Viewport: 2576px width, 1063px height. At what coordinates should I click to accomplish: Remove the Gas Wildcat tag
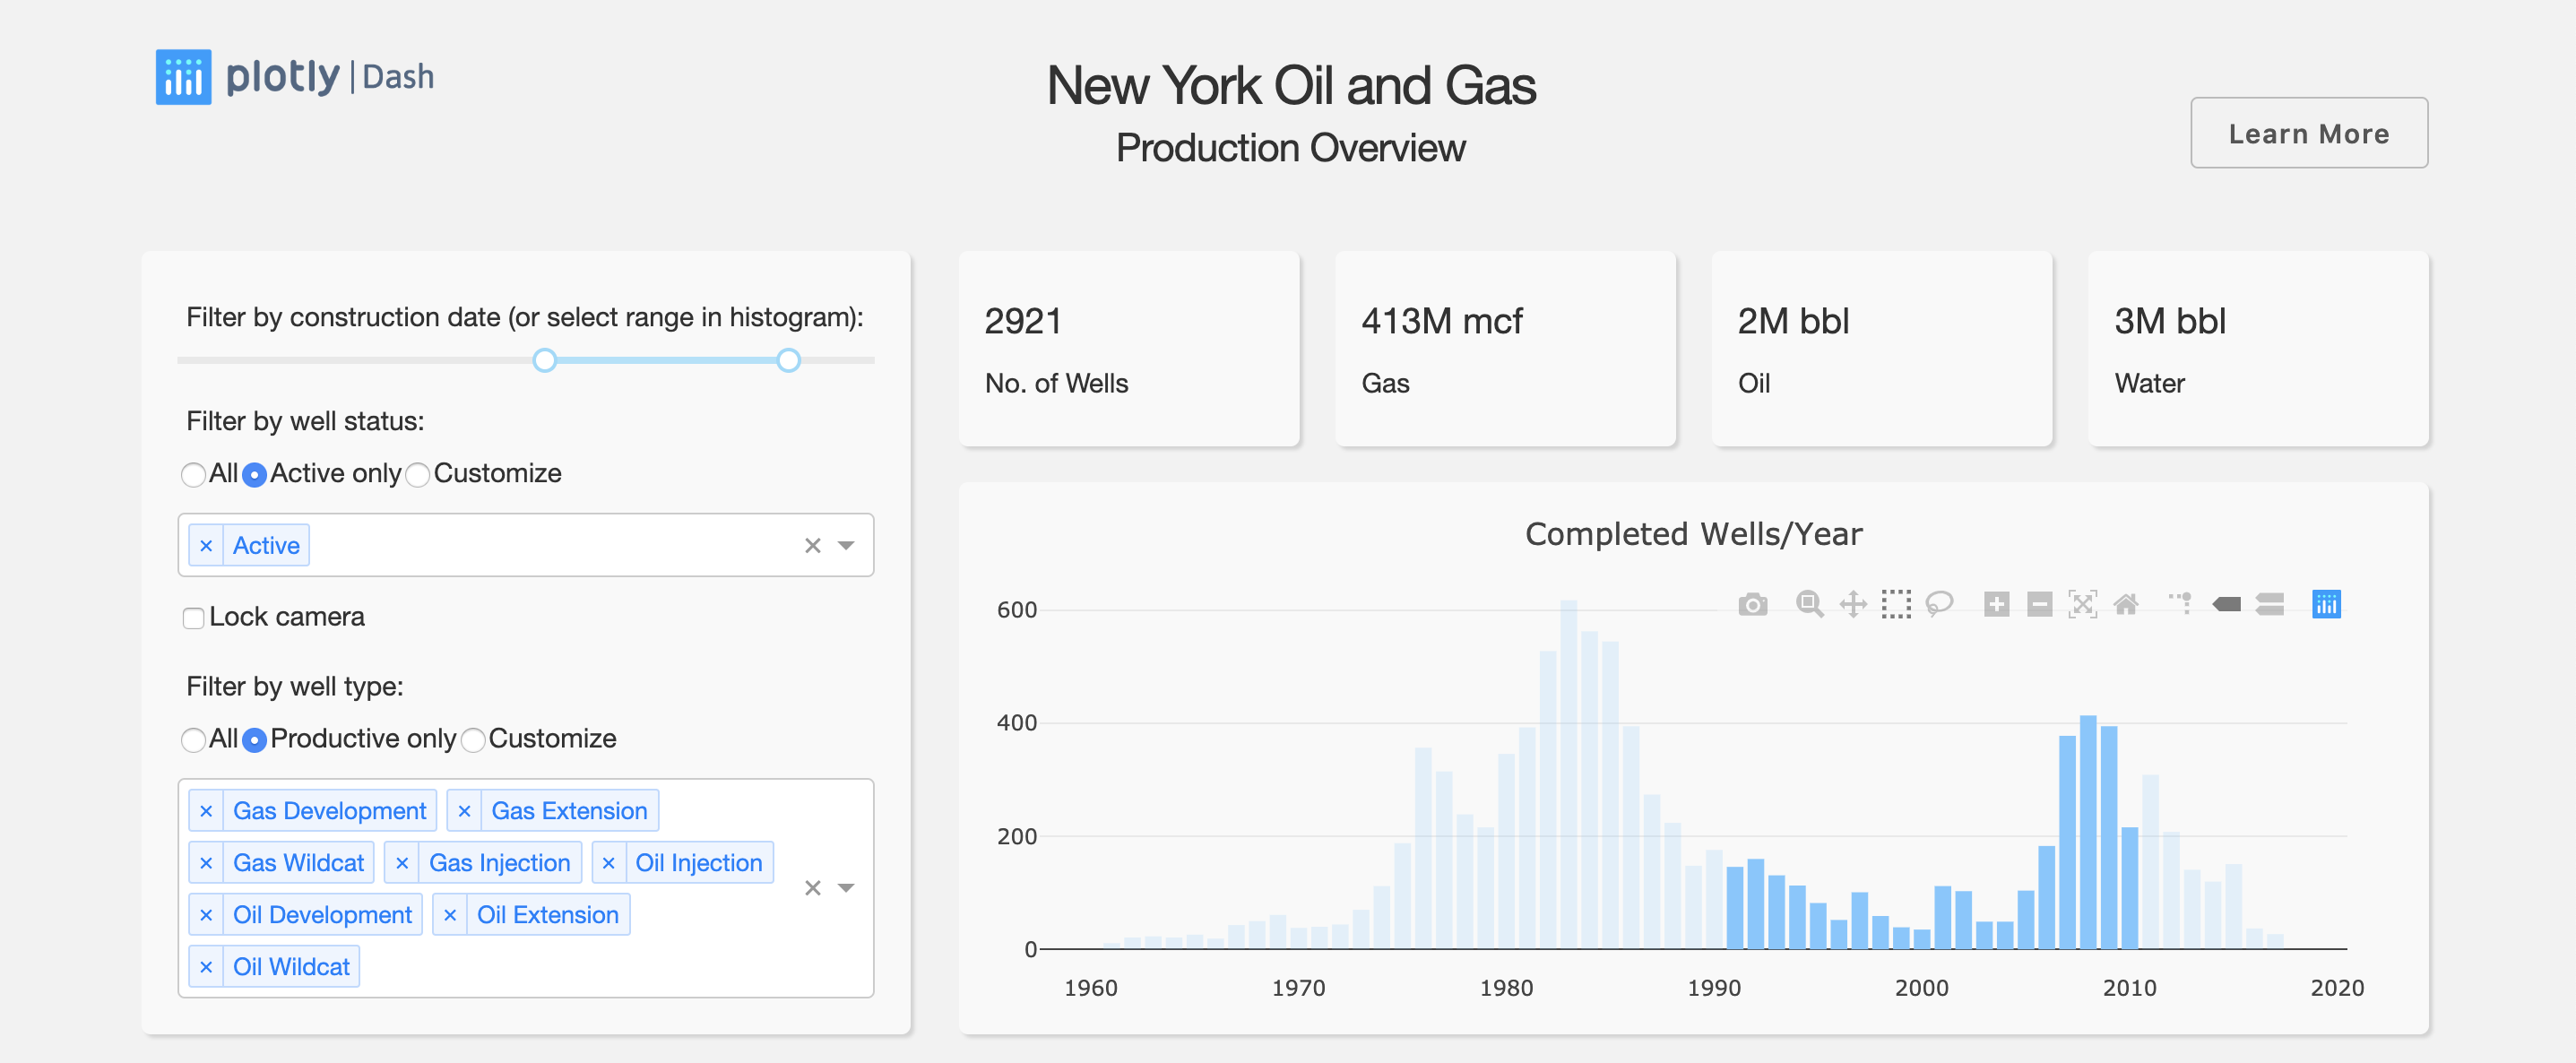click(206, 863)
